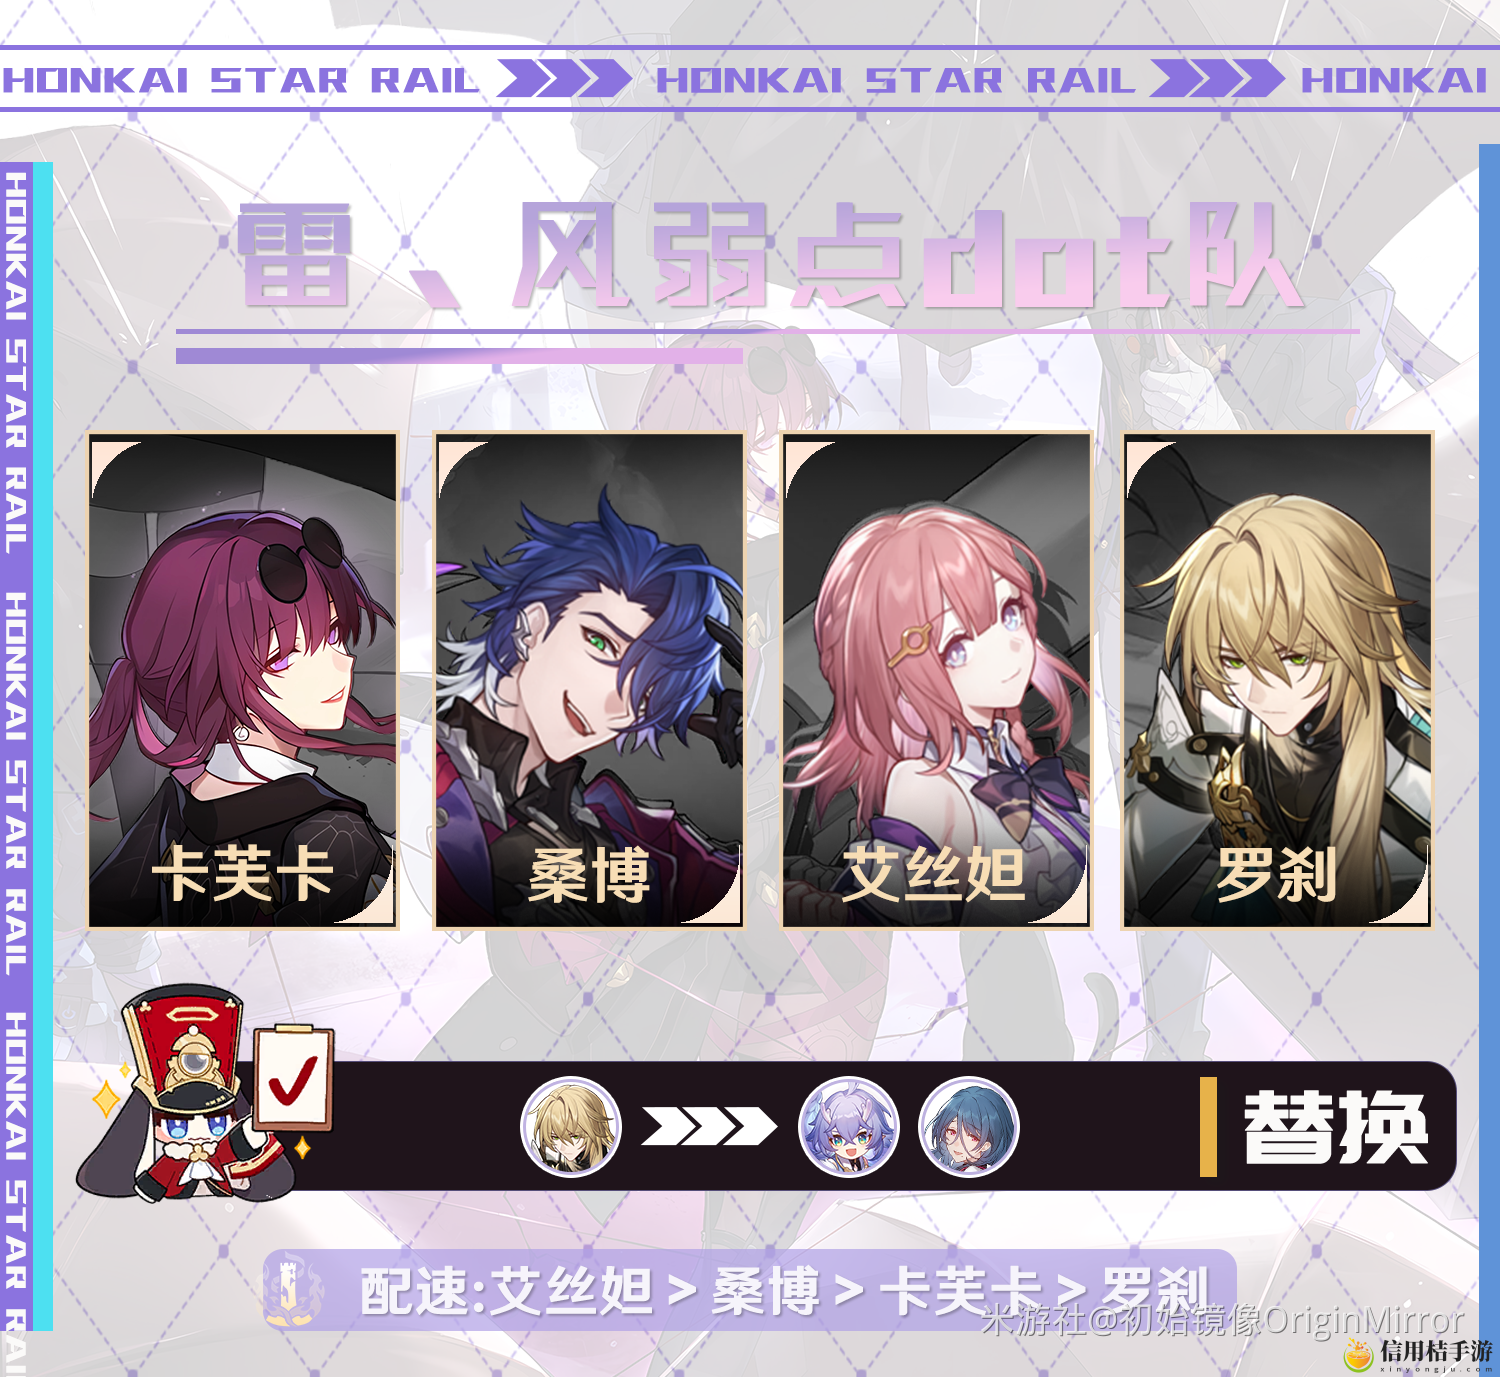Choose the Luocha (罗刹) character card
The height and width of the screenshot is (1377, 1500).
pos(1278,680)
